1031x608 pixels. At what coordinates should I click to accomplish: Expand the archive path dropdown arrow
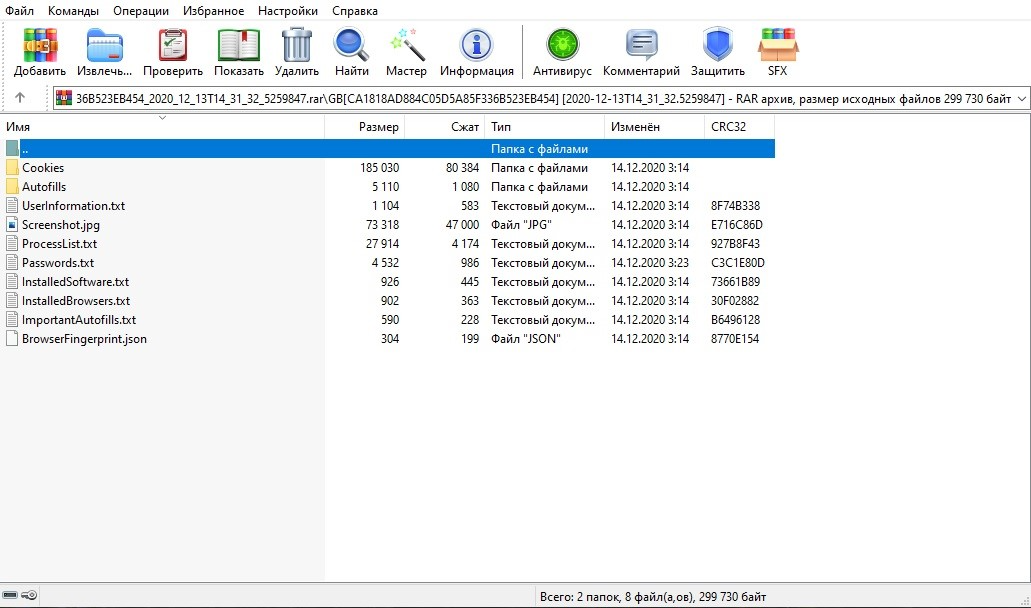pyautogui.click(x=1020, y=98)
